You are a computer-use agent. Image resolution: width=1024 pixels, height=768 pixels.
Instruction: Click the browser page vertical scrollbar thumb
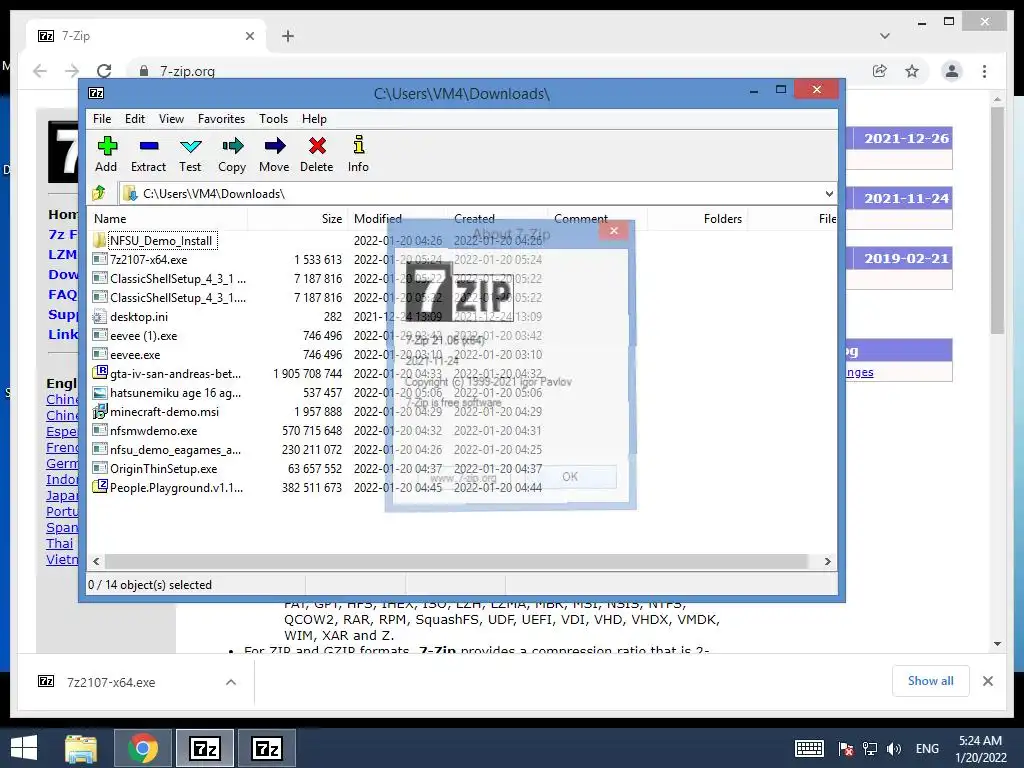tap(997, 220)
